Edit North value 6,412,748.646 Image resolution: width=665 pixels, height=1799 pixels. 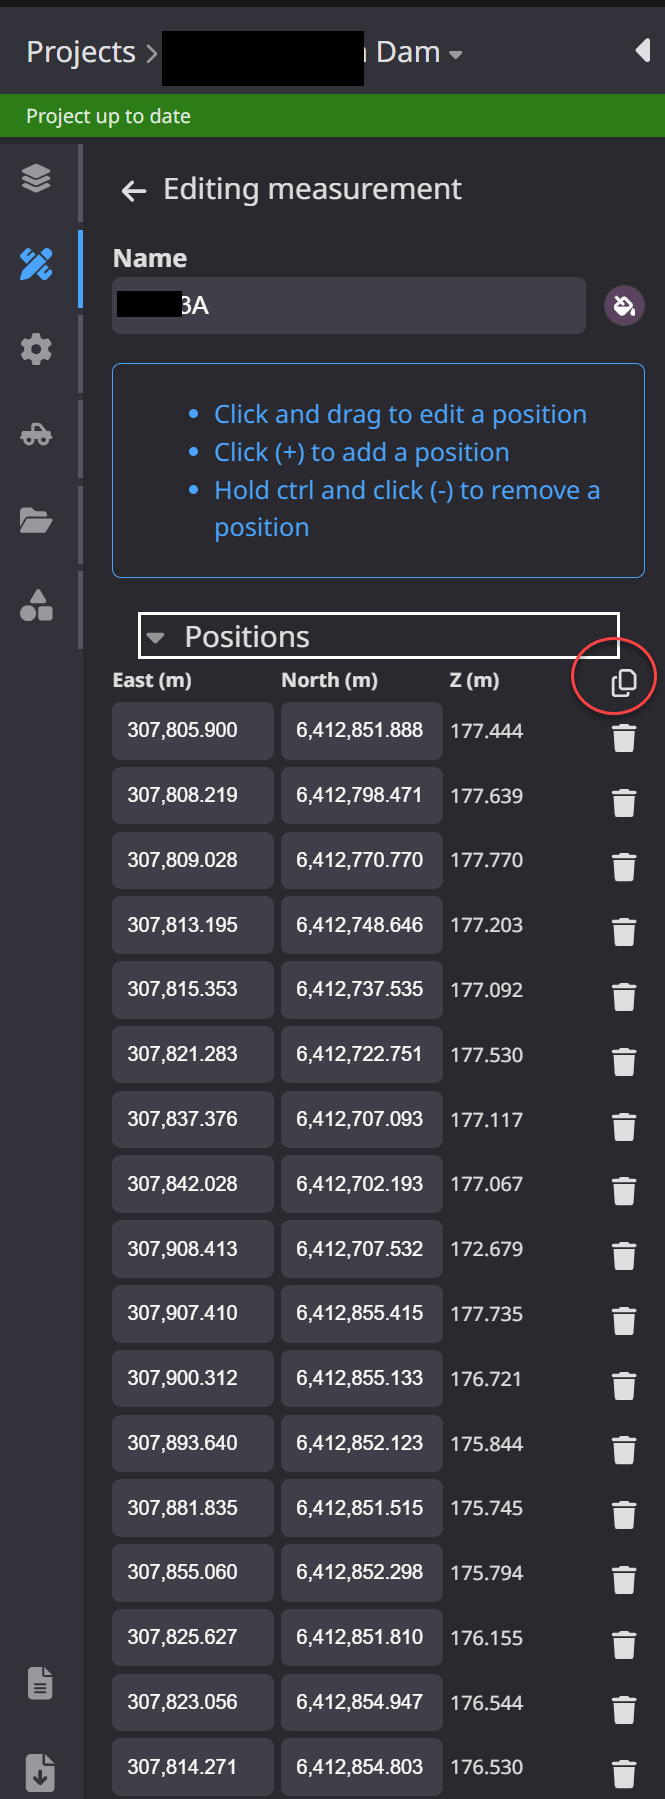point(361,925)
